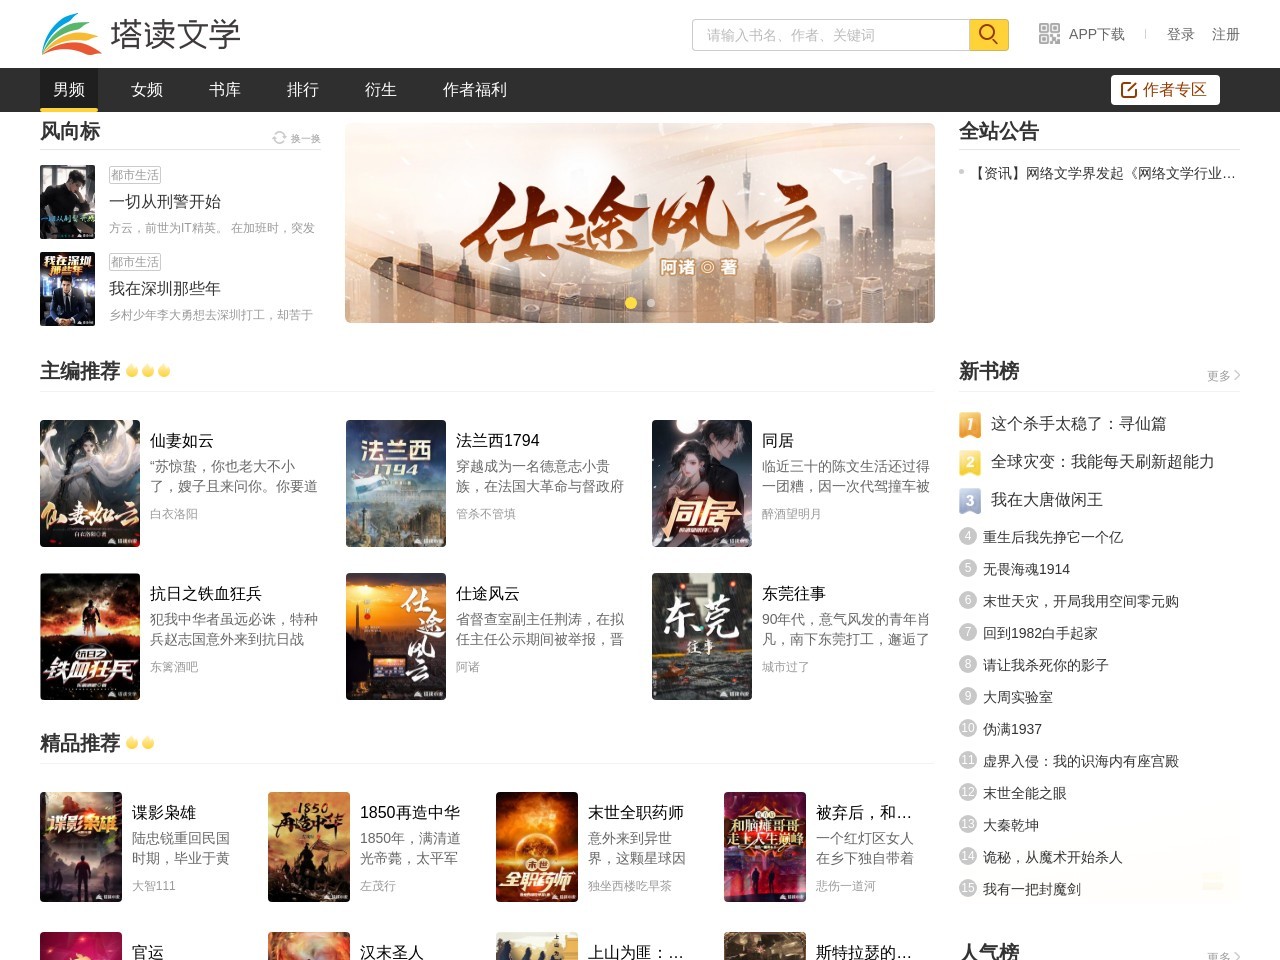
Task: Click the pen icon in 作者专区
Action: click(x=1131, y=89)
